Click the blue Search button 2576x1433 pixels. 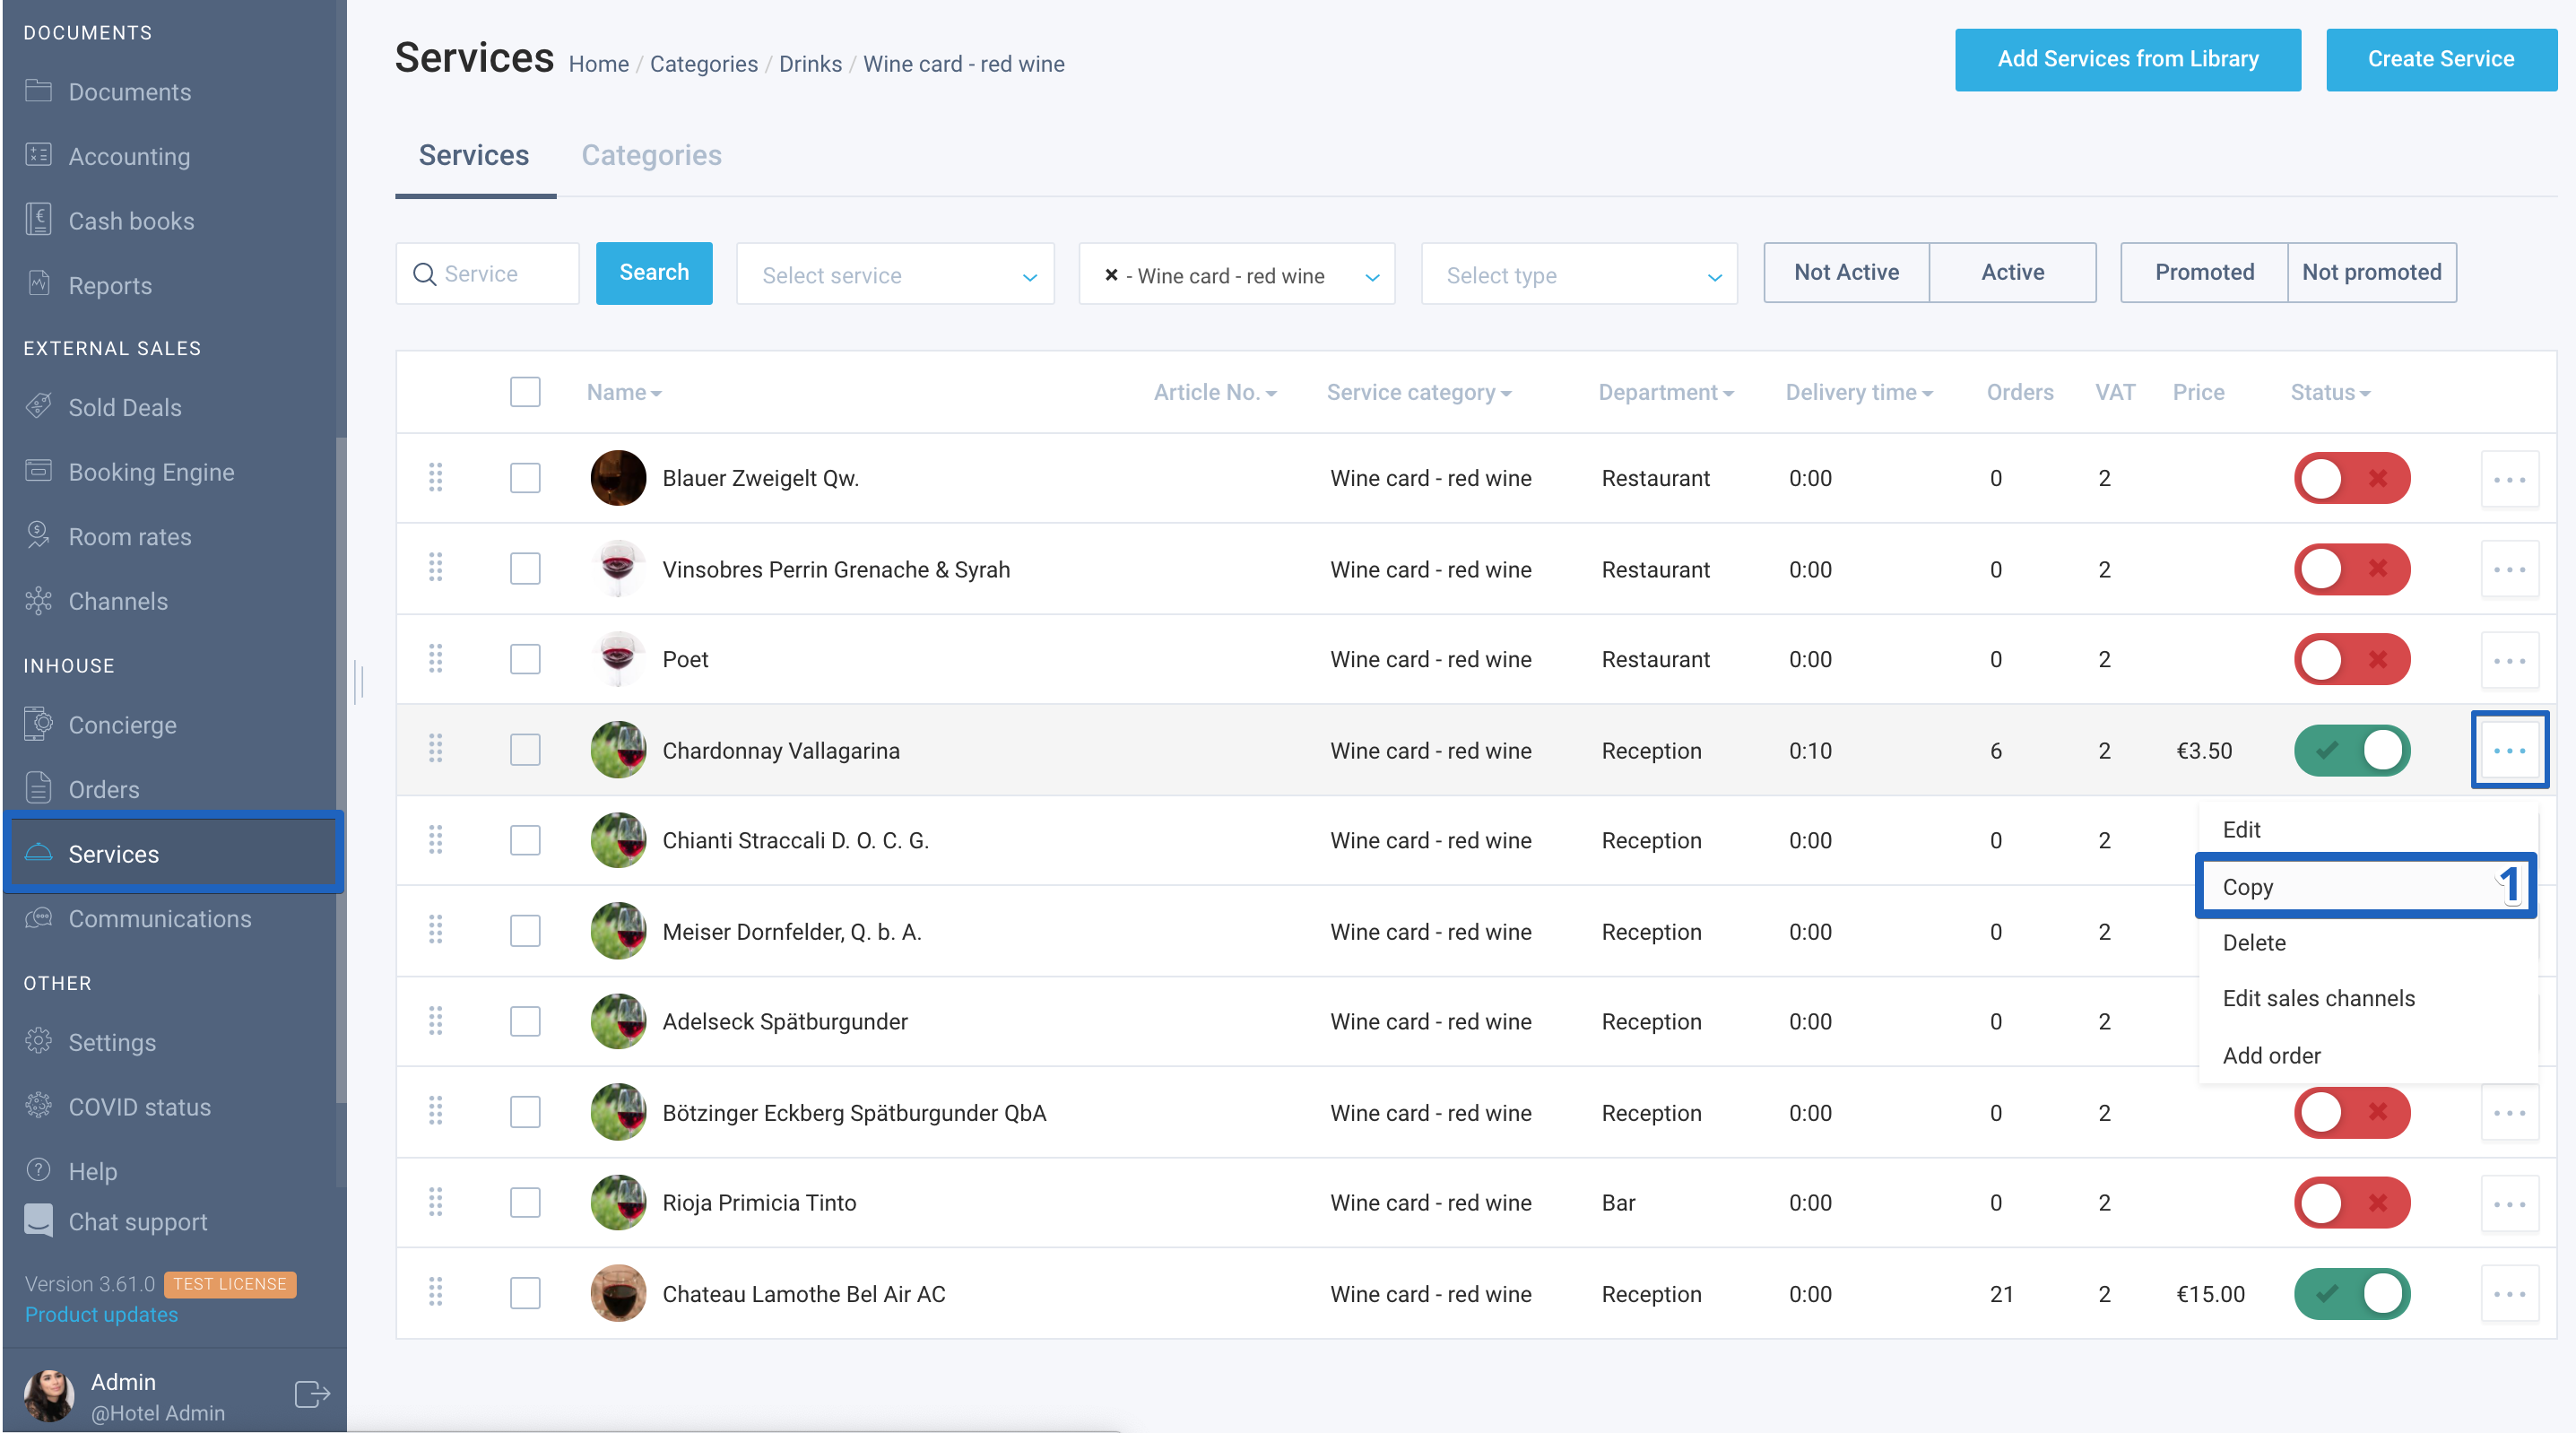pos(654,272)
